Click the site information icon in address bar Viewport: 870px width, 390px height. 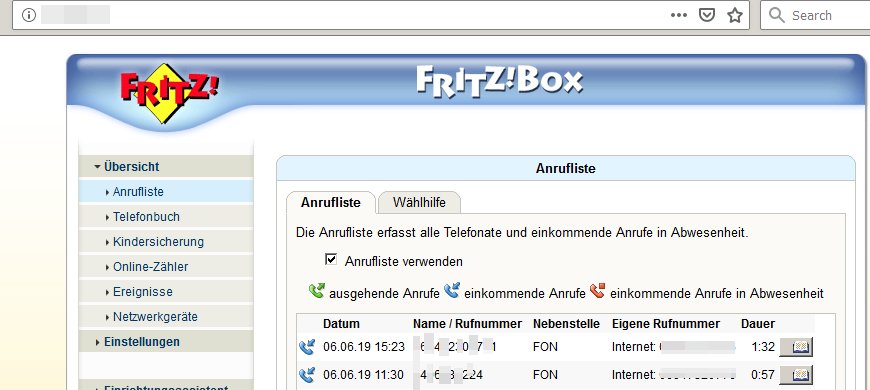tap(29, 15)
